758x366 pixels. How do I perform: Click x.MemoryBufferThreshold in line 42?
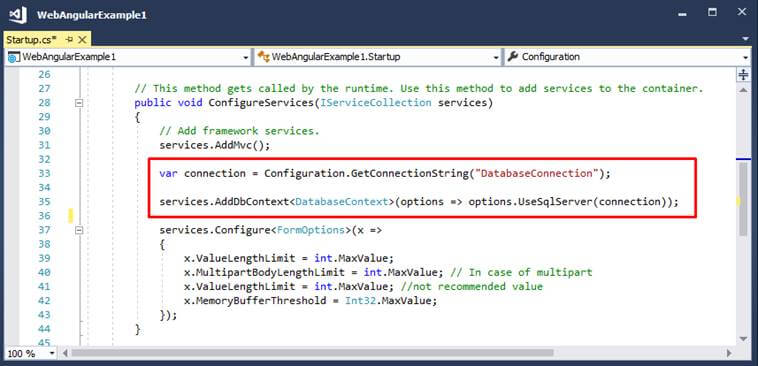point(255,301)
